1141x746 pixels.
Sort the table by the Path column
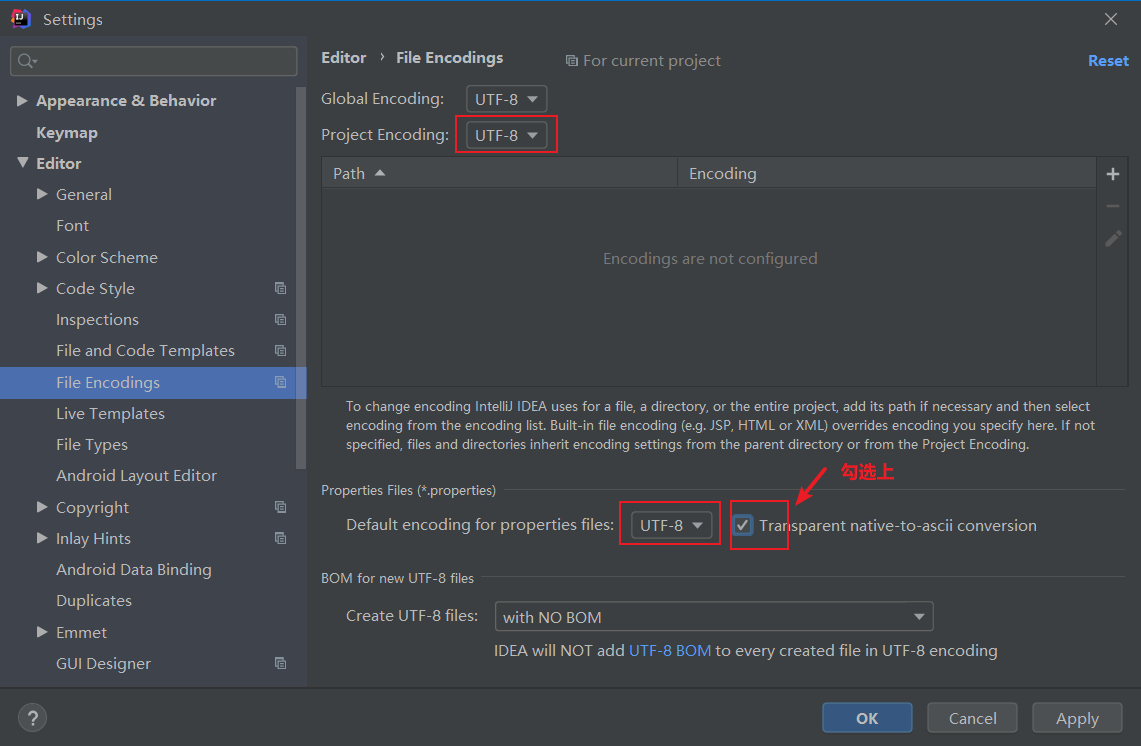pos(348,172)
